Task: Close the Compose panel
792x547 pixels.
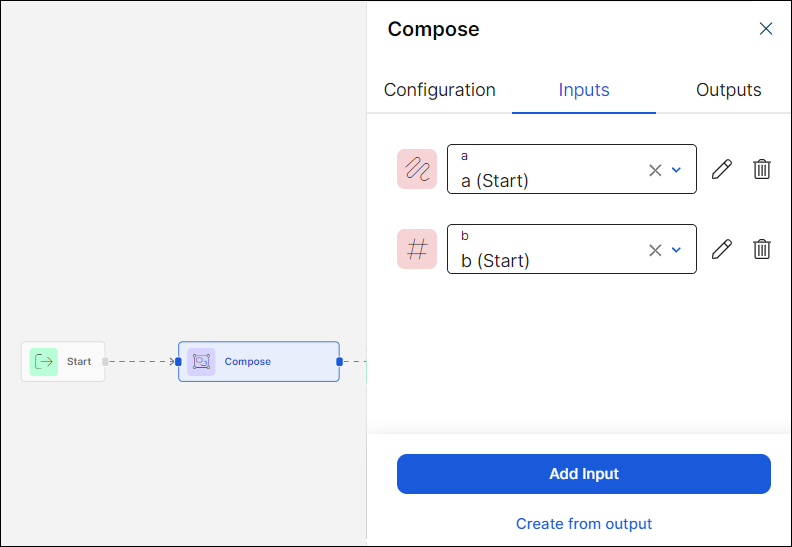Action: pos(766,29)
